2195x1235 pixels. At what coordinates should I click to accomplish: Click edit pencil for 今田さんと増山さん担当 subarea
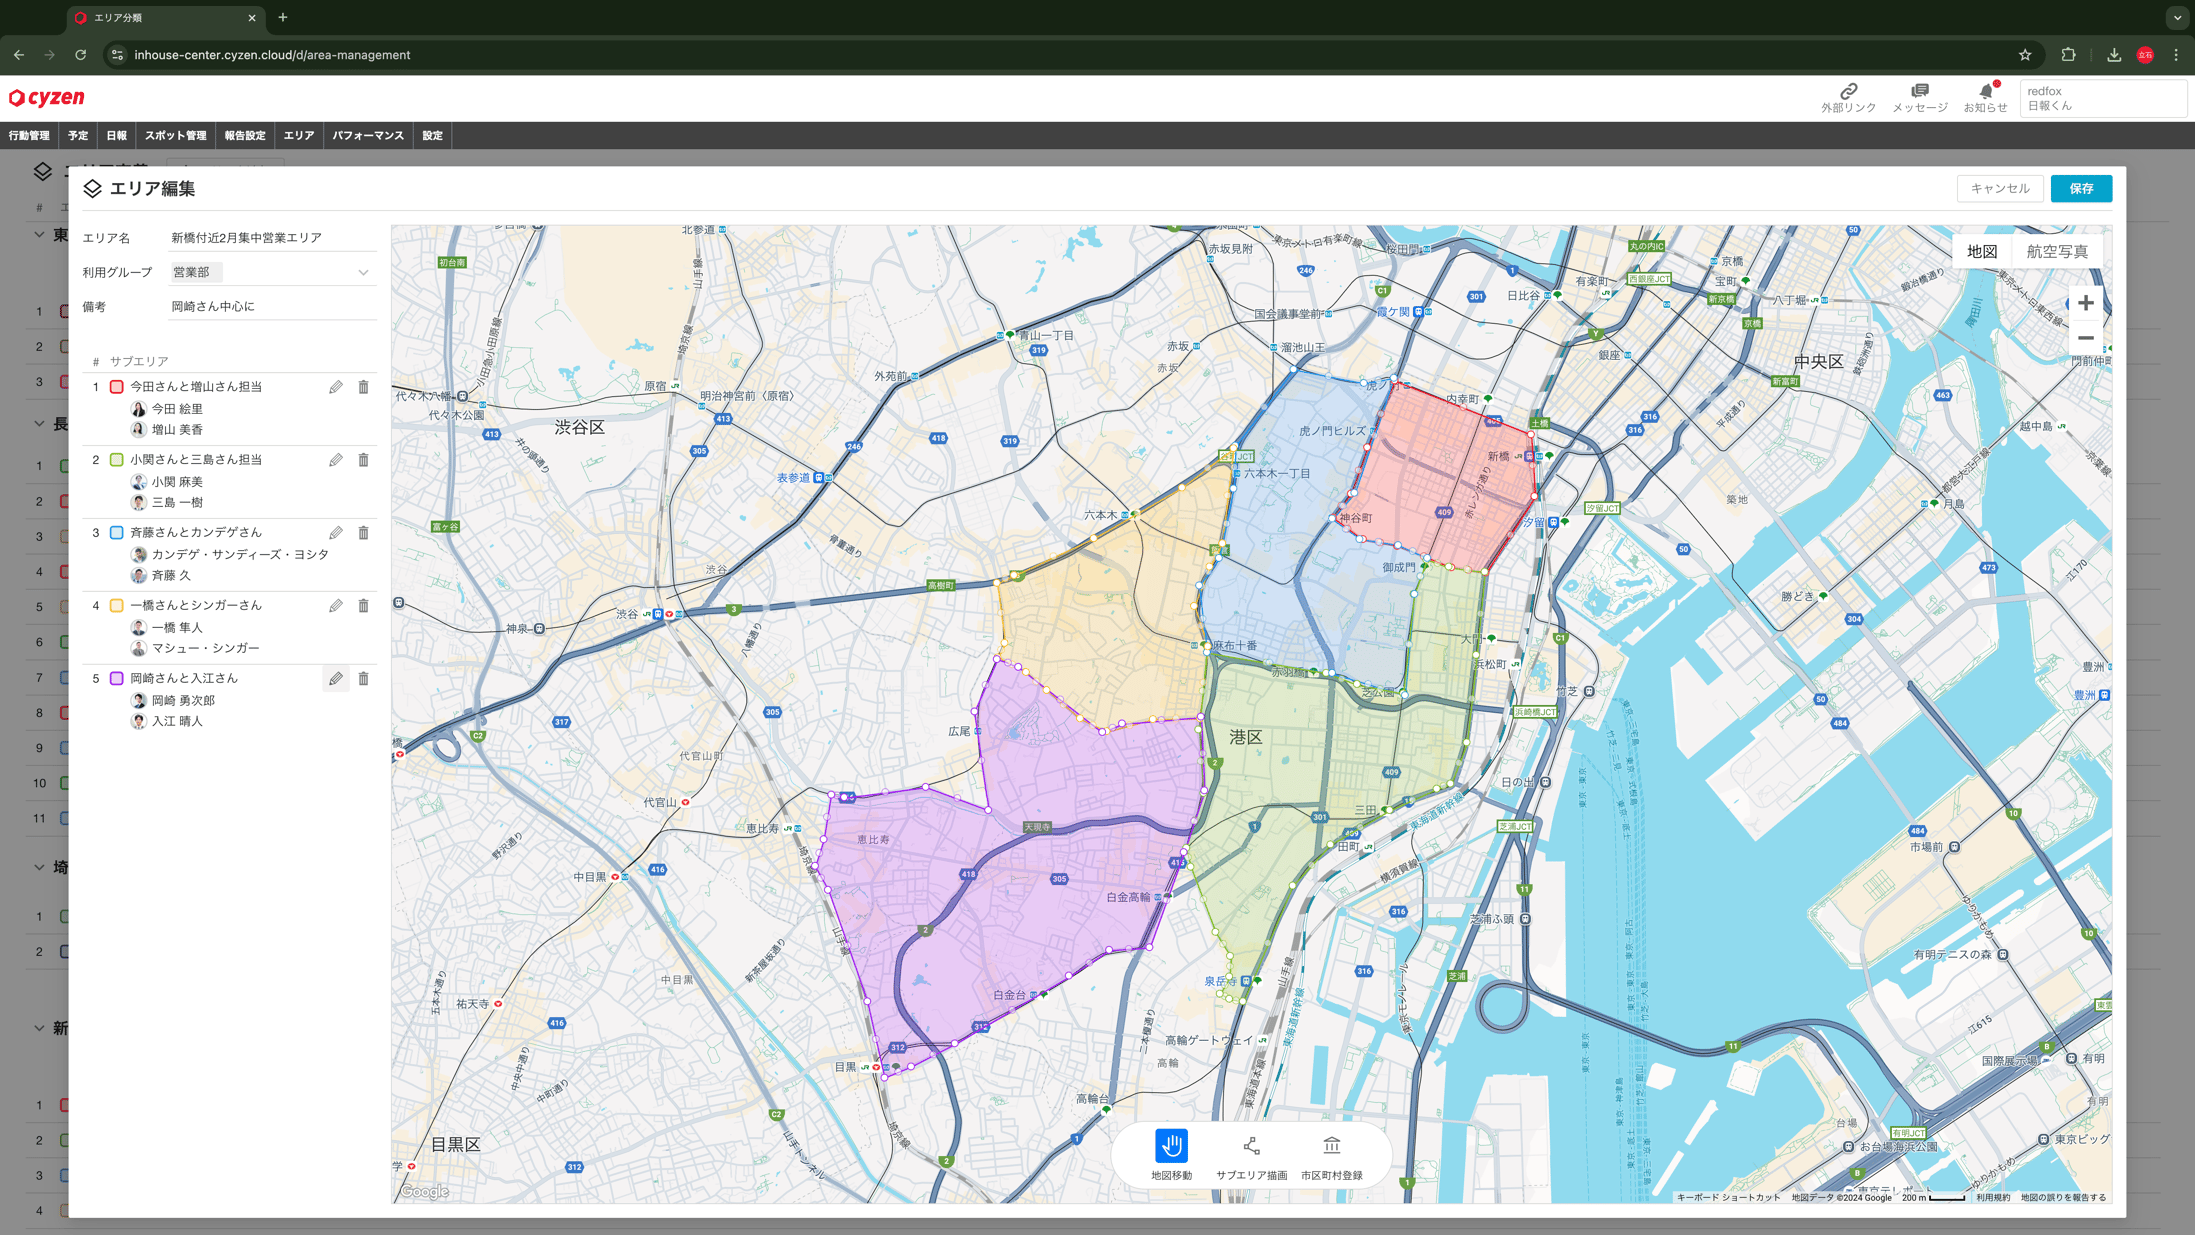tap(336, 387)
